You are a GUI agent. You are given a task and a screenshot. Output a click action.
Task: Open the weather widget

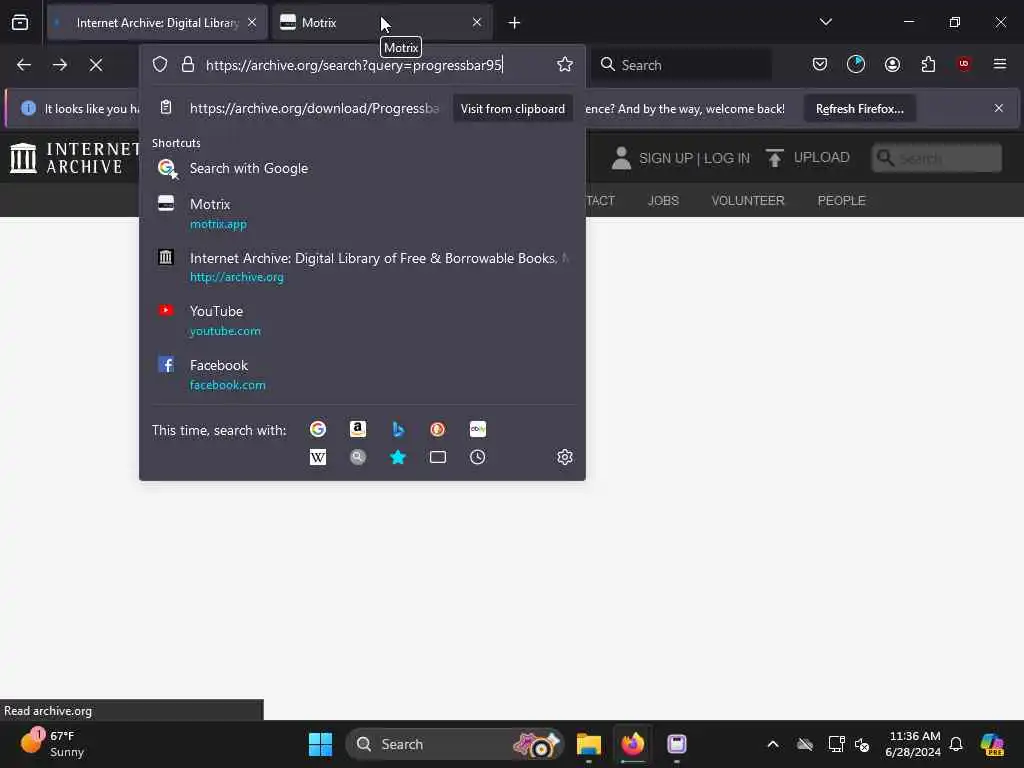(x=52, y=744)
